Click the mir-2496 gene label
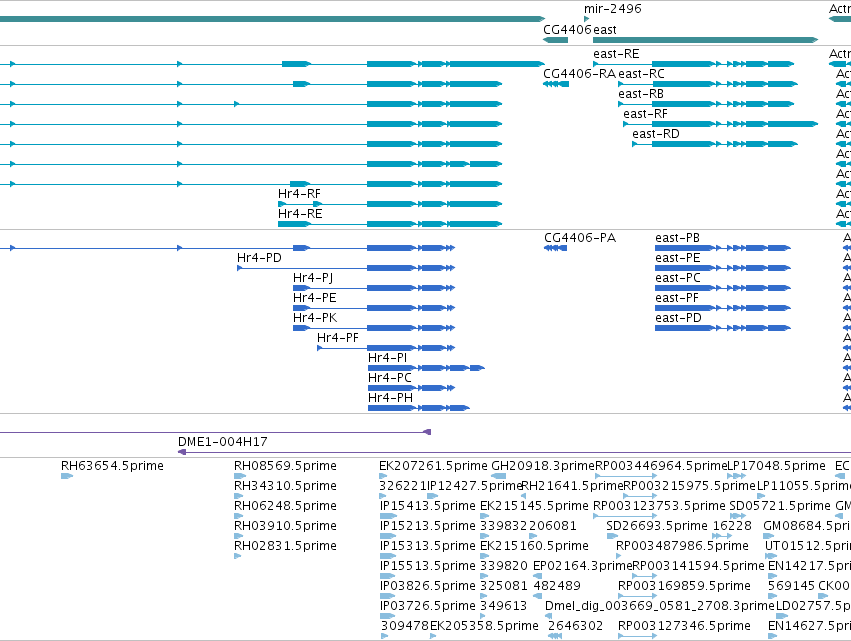The width and height of the screenshot is (851, 641). tap(612, 9)
